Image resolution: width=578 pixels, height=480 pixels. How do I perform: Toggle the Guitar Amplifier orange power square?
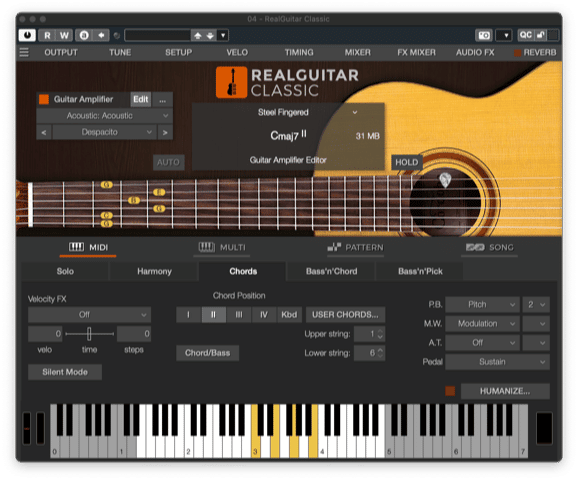[44, 99]
